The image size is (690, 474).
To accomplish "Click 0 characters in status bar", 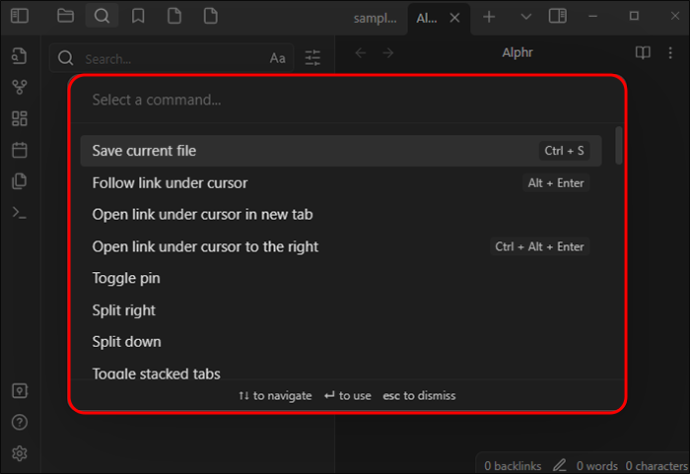I will (x=657, y=466).
